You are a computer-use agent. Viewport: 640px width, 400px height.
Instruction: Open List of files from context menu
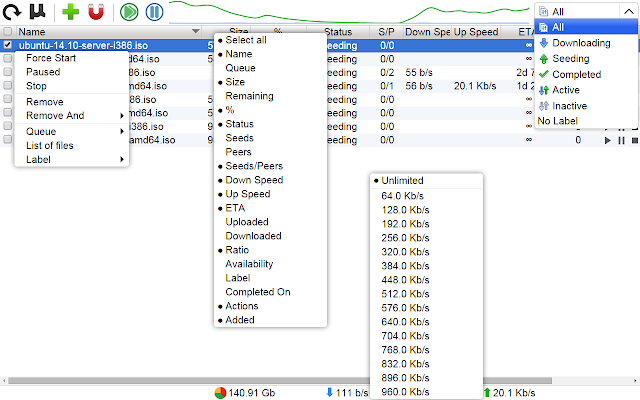(x=71, y=146)
